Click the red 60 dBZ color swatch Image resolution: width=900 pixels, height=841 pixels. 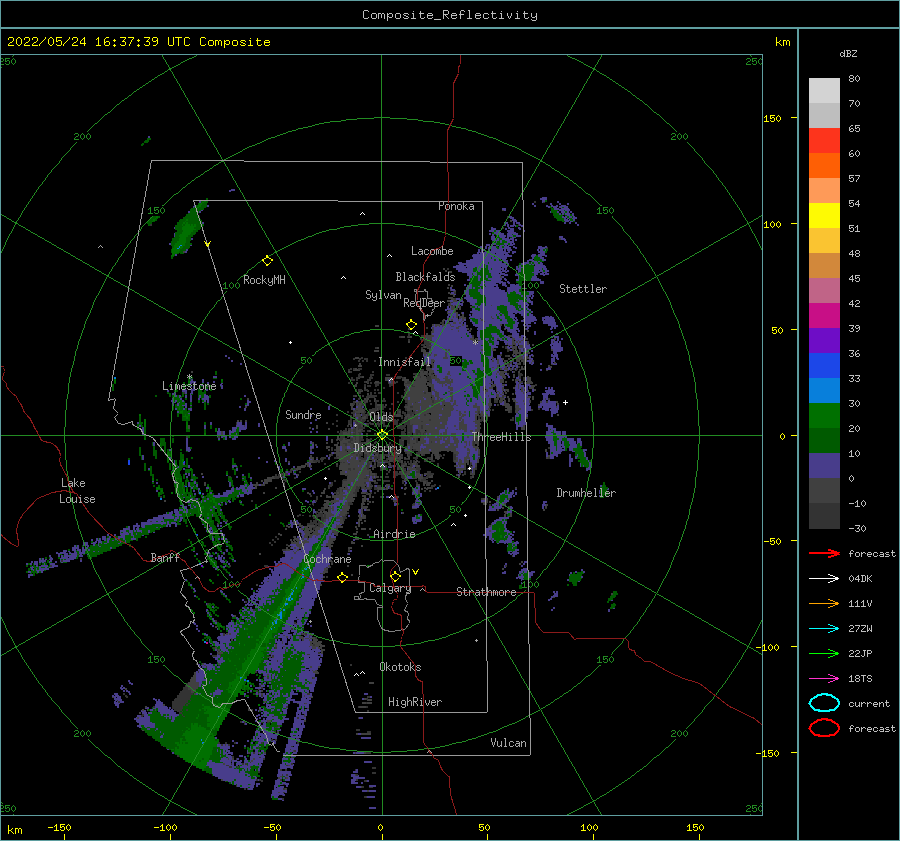click(x=824, y=141)
